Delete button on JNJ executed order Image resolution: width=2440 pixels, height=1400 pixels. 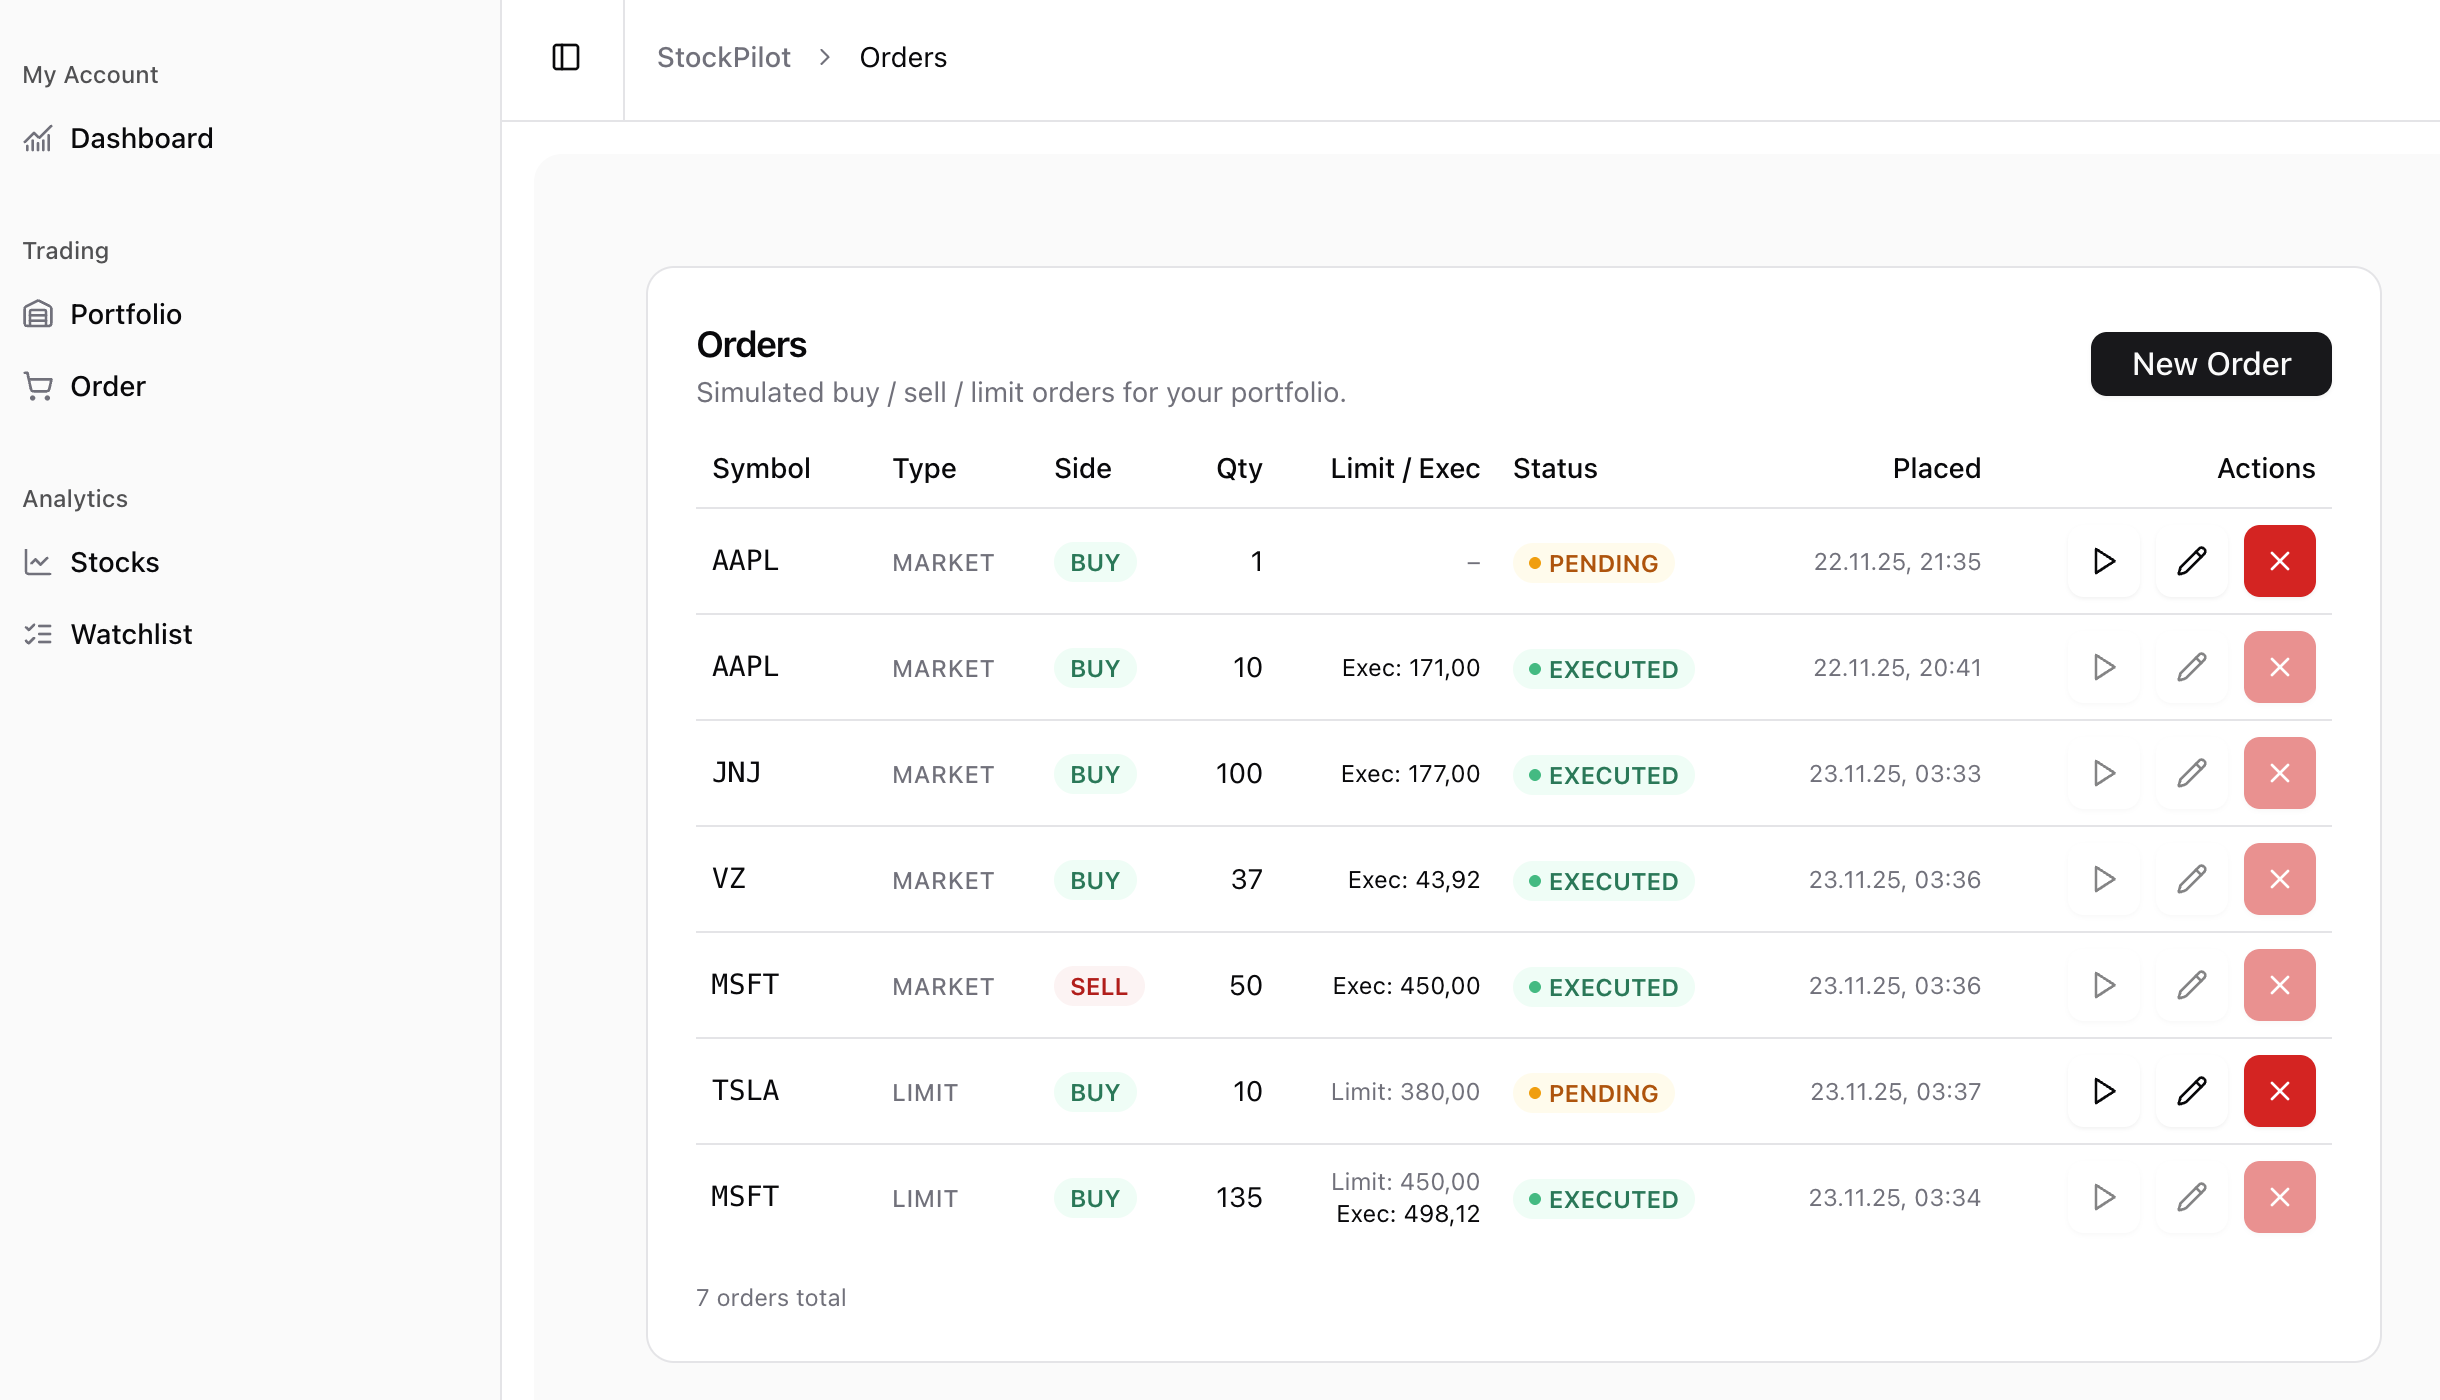(x=2279, y=773)
